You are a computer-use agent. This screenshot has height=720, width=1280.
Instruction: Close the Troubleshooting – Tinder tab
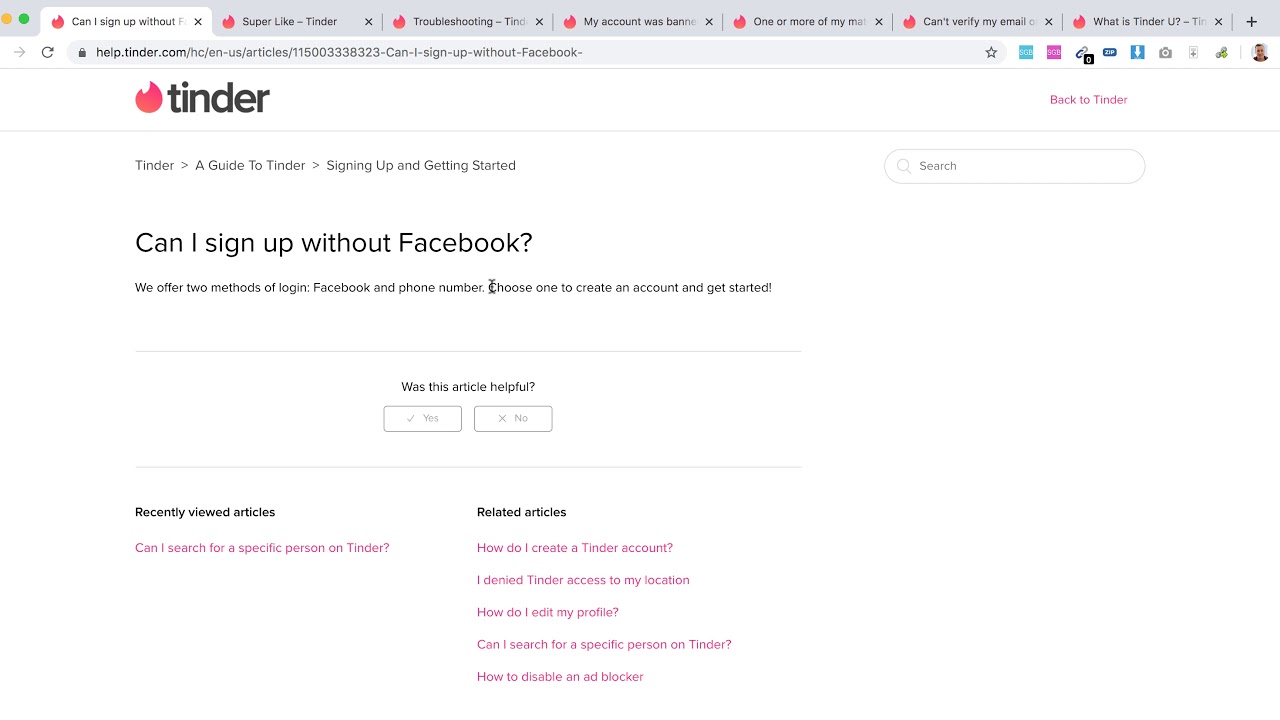(539, 21)
